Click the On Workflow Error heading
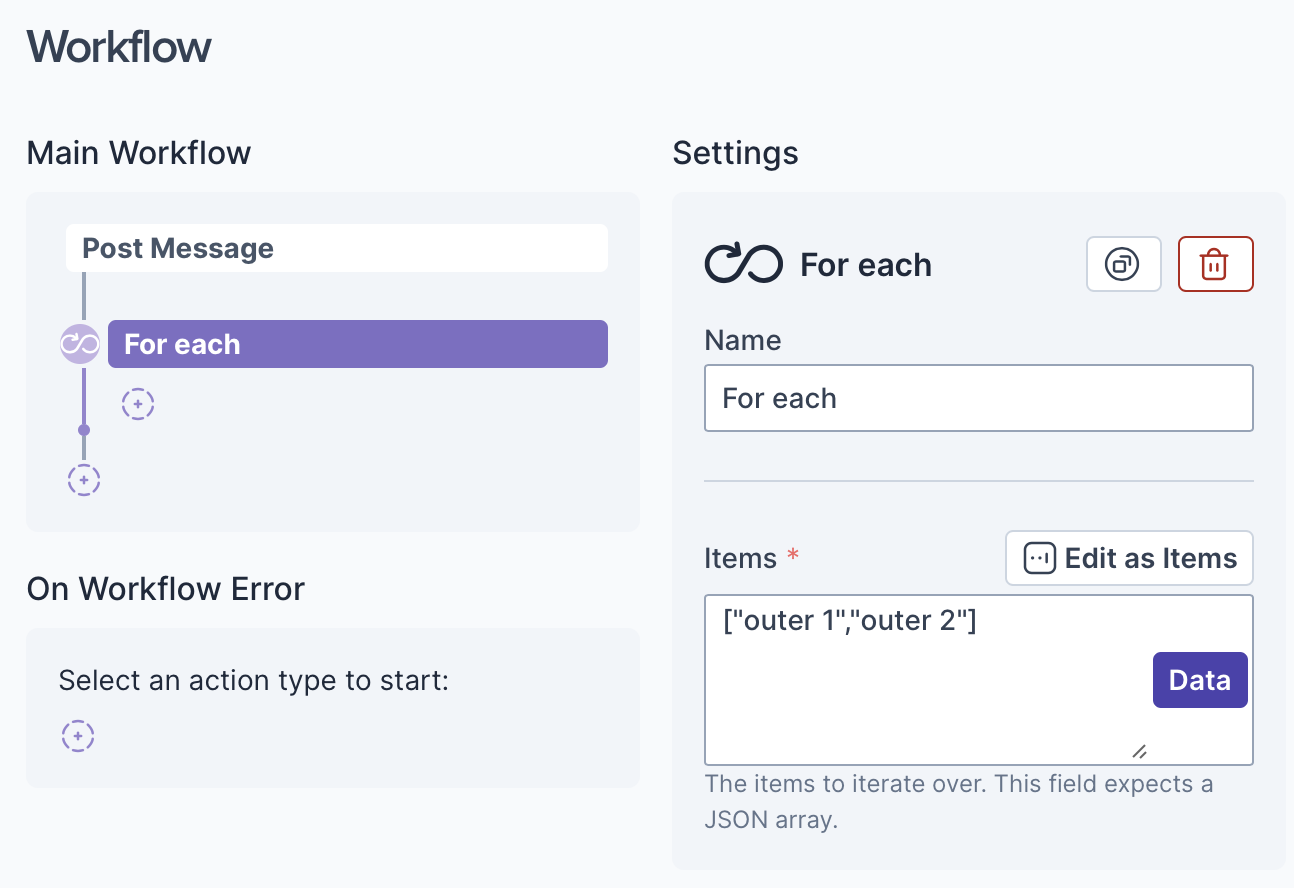This screenshot has width=1294, height=888. point(166,588)
